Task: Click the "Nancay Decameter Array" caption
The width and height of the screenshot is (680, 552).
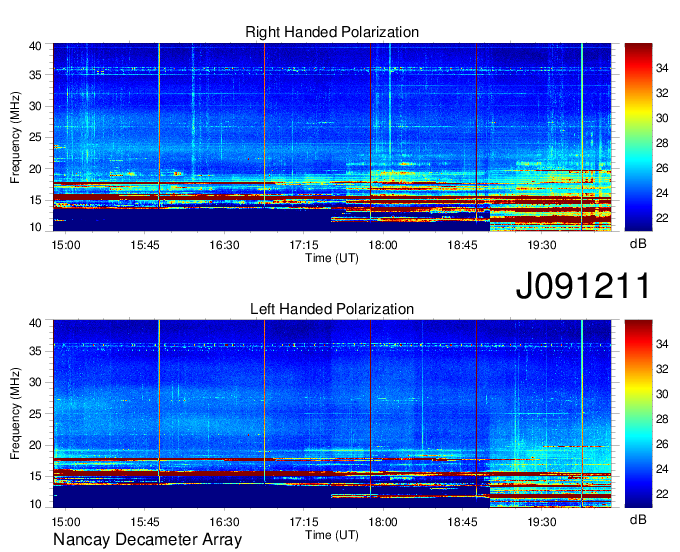Action: point(147,539)
